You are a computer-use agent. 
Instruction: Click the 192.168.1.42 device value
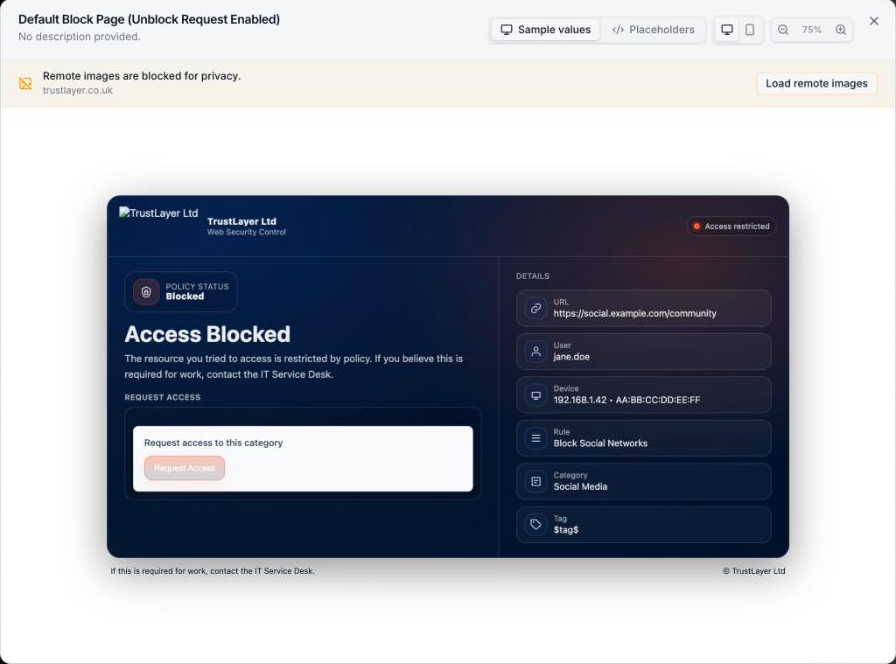coord(626,400)
